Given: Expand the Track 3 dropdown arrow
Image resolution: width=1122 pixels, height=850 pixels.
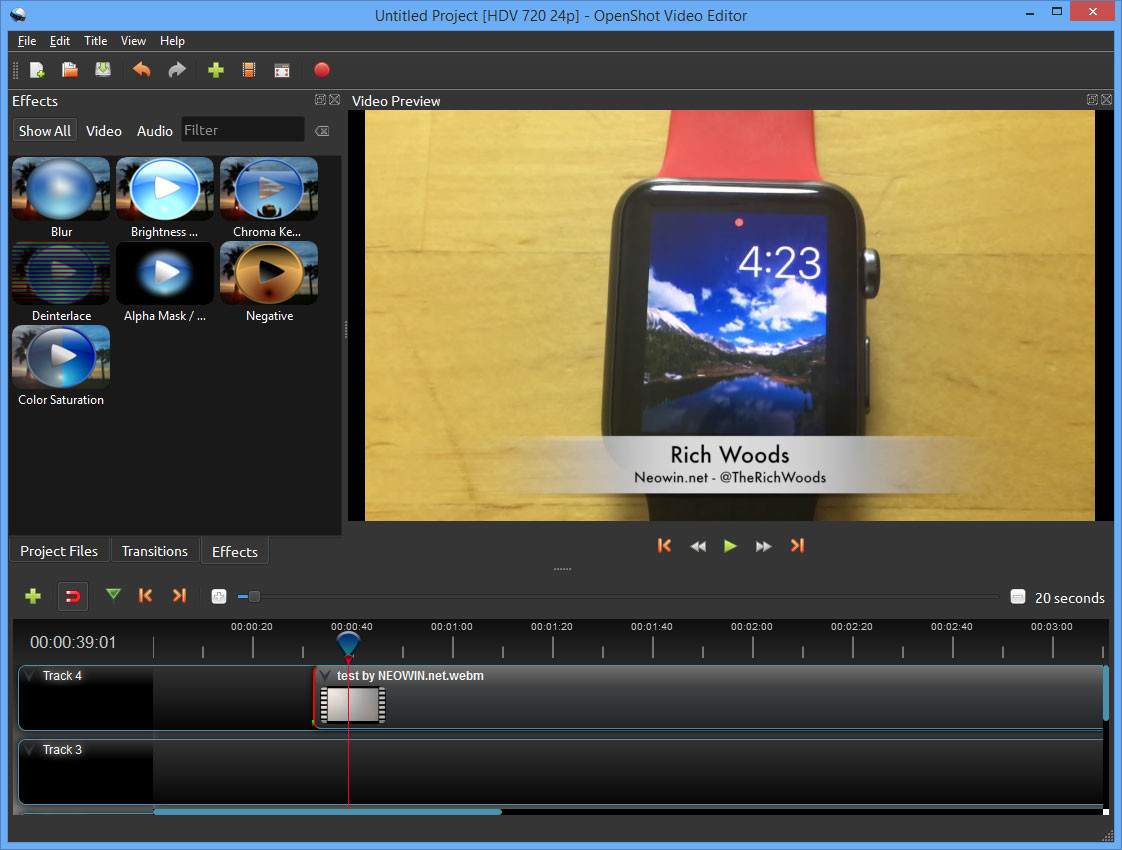Looking at the screenshot, I should (30, 749).
